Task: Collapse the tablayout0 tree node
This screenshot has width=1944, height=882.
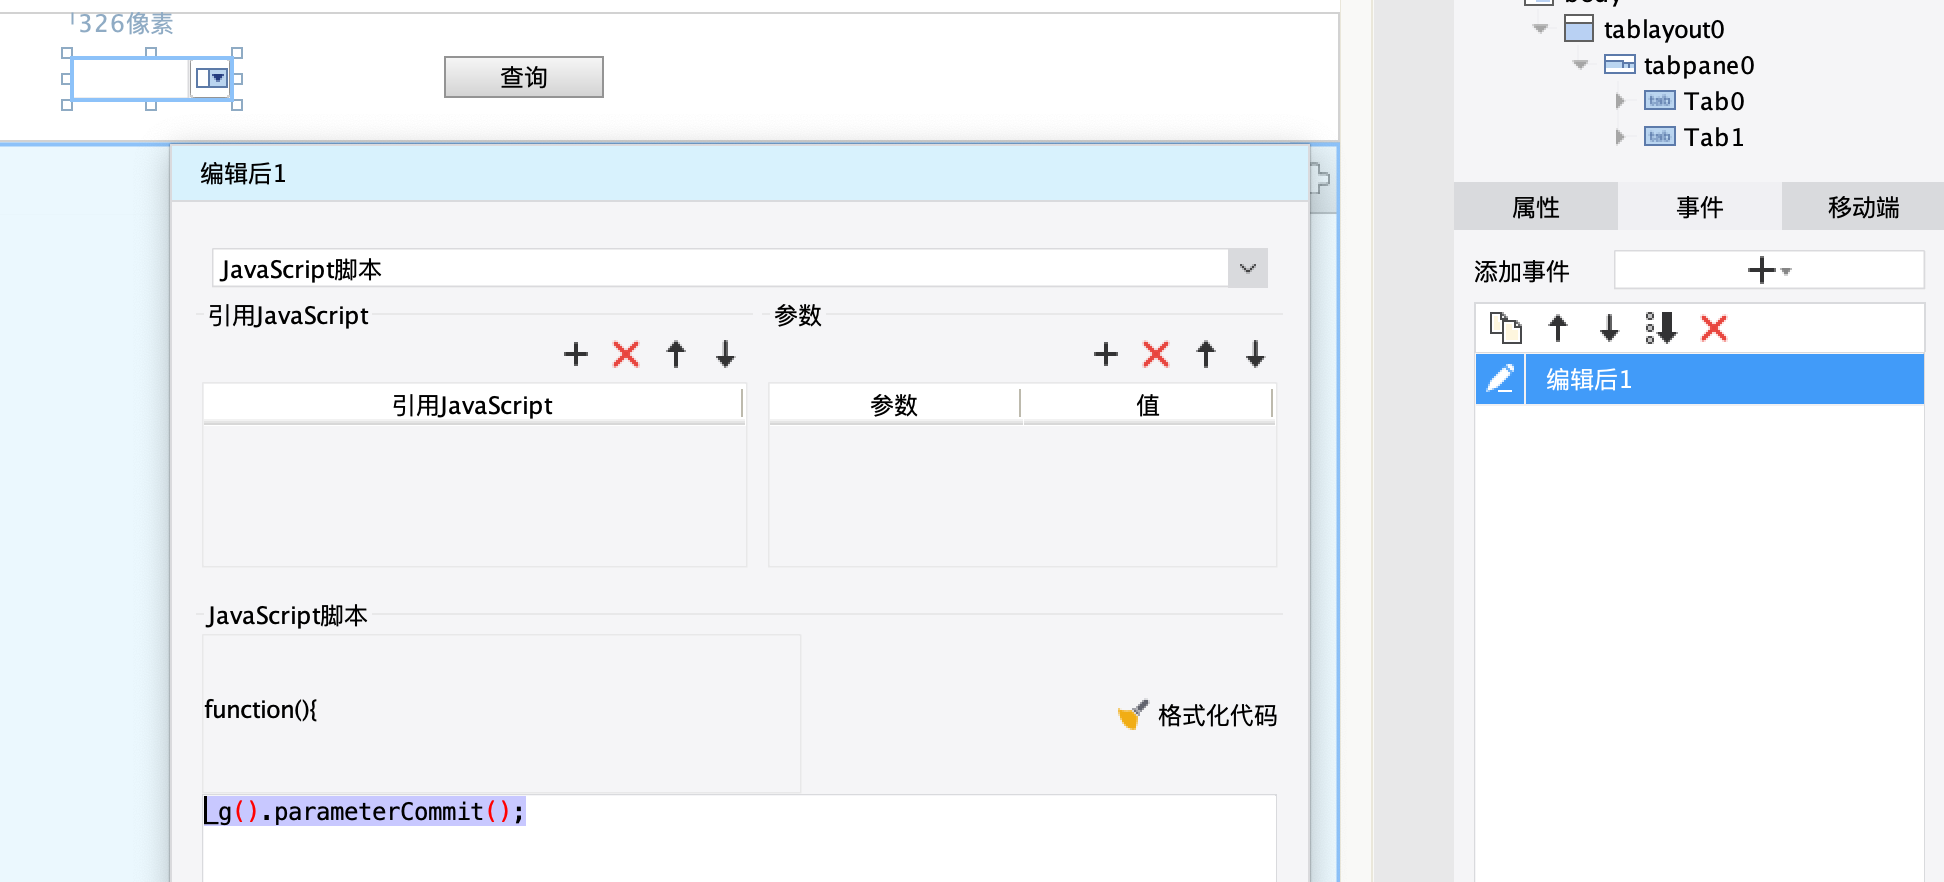Action: [1540, 29]
